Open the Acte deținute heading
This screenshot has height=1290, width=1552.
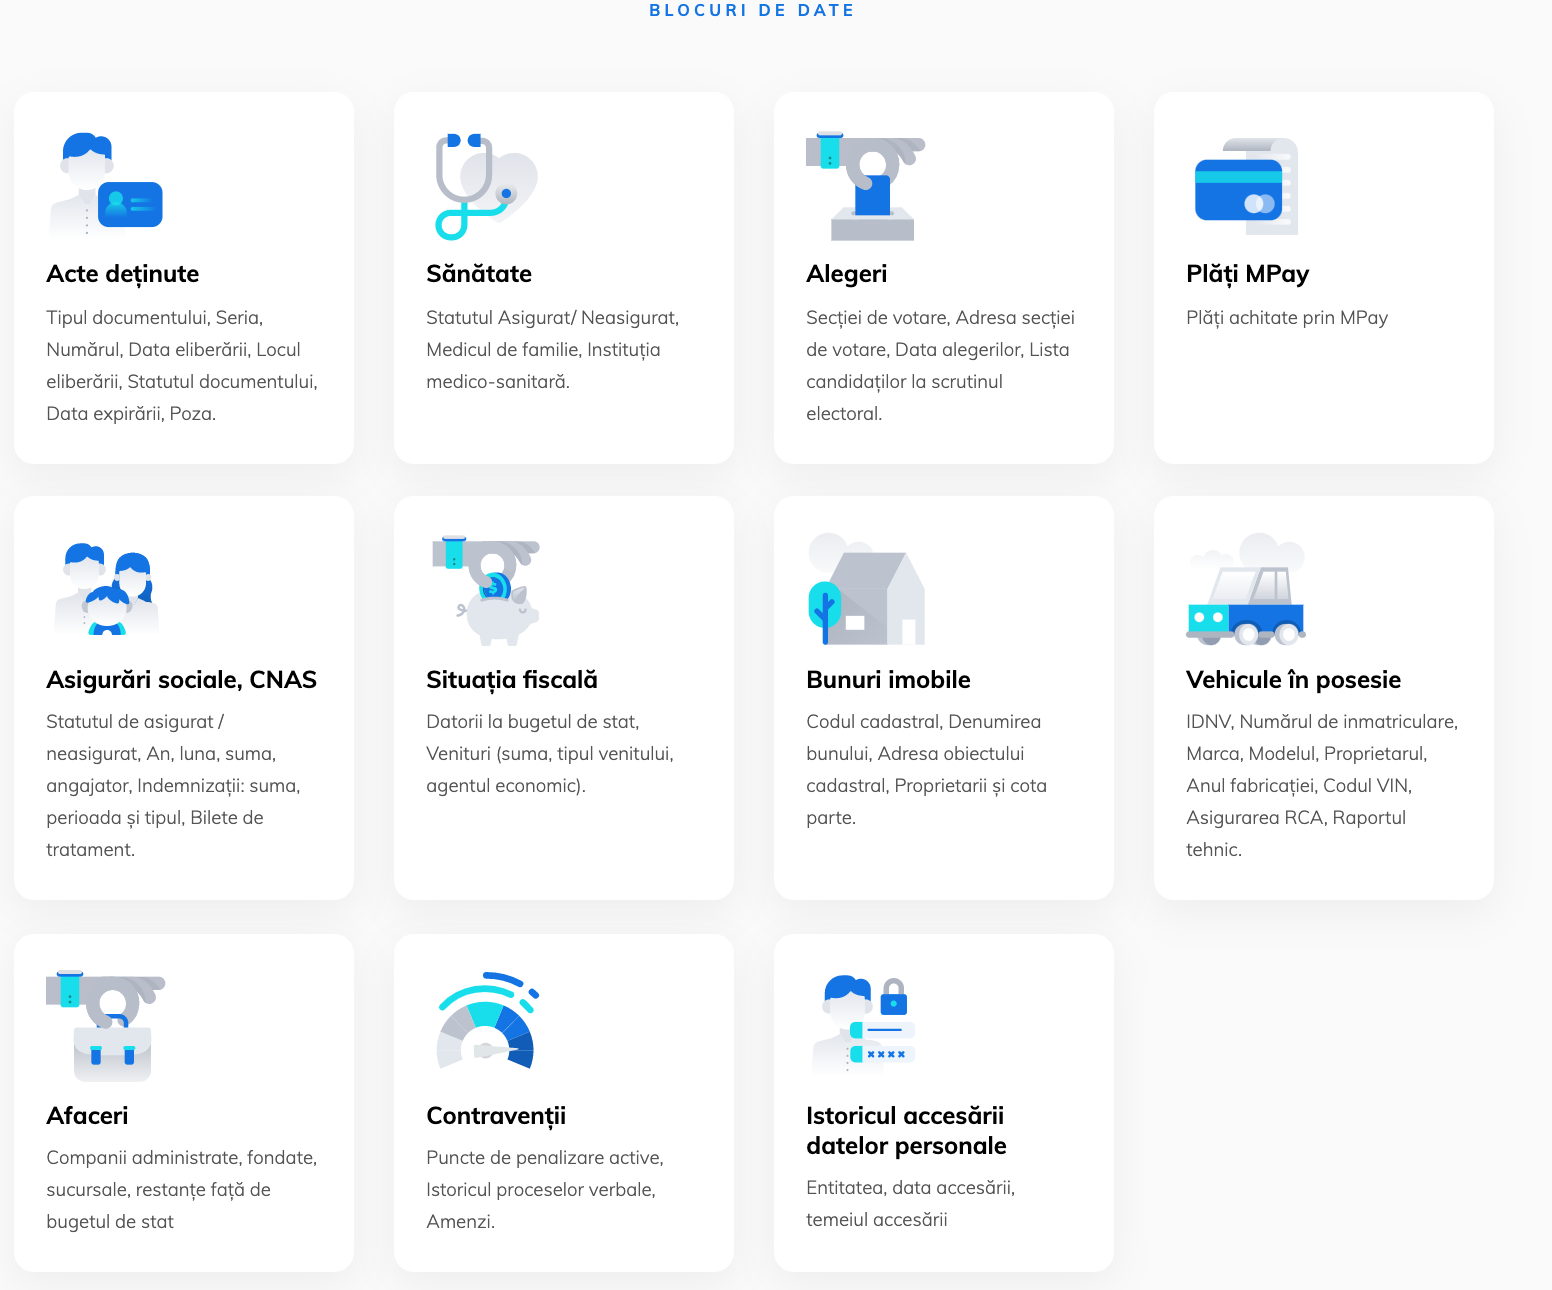pyautogui.click(x=123, y=274)
